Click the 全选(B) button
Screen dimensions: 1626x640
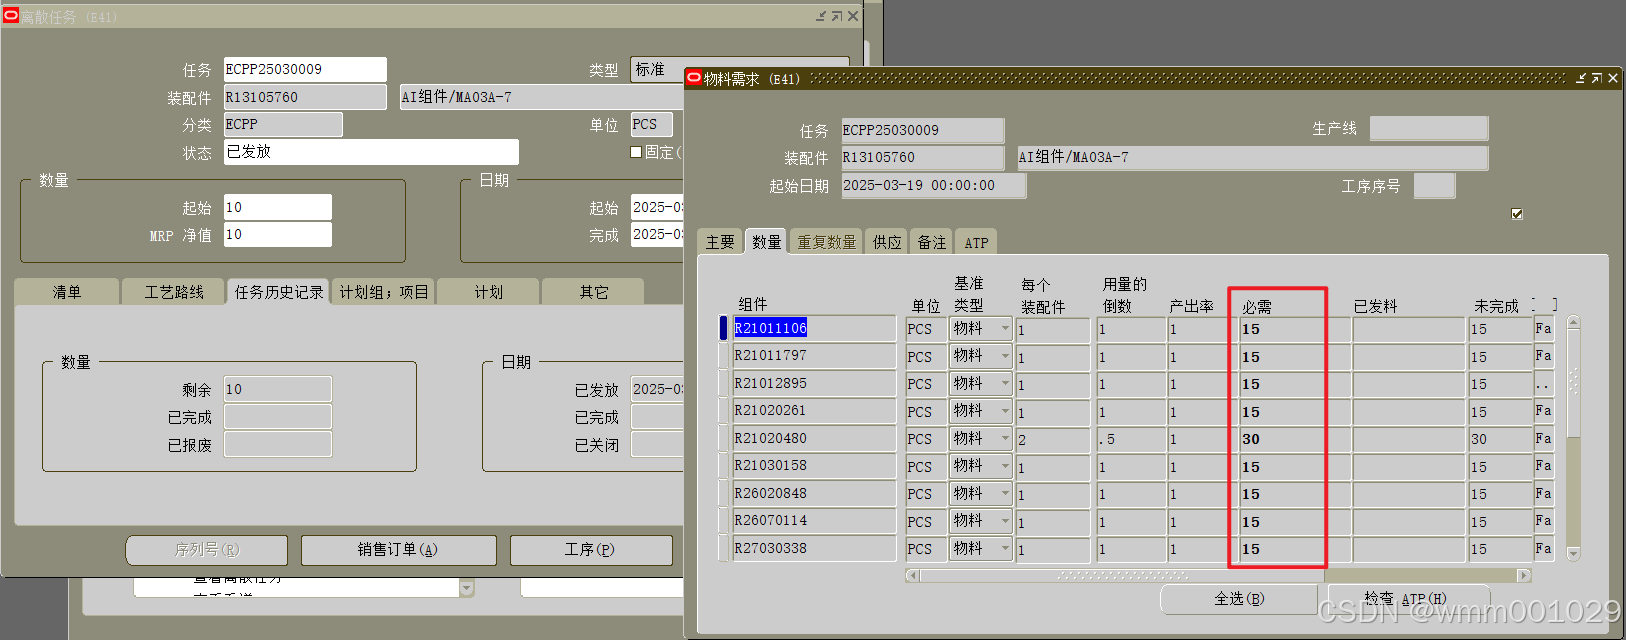click(1239, 598)
